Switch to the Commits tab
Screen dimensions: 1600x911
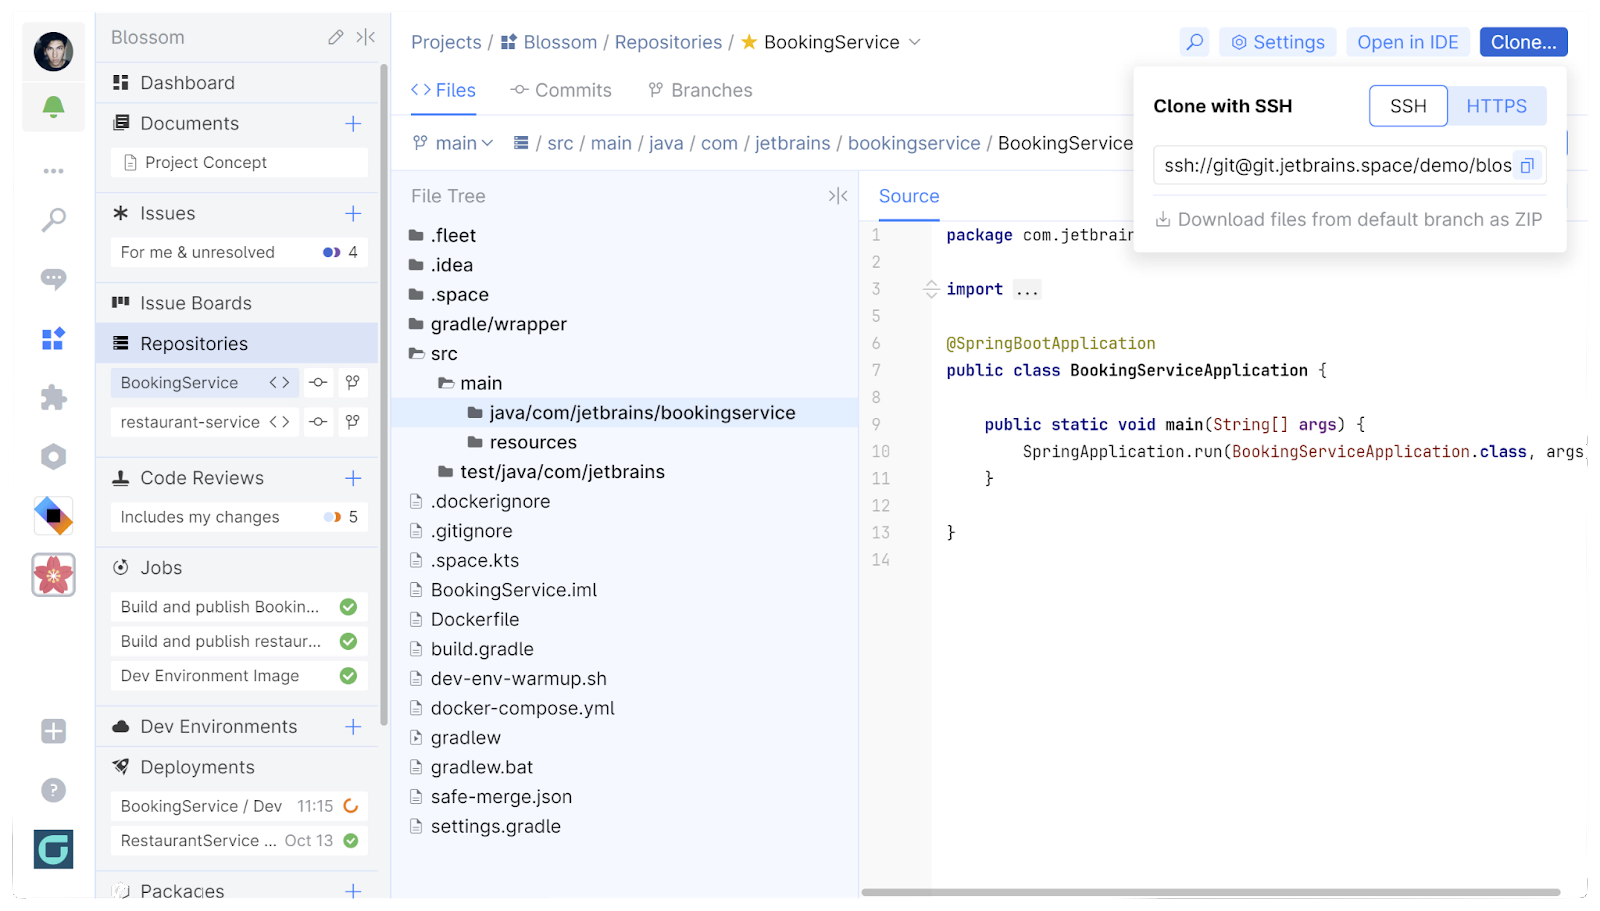click(x=560, y=90)
